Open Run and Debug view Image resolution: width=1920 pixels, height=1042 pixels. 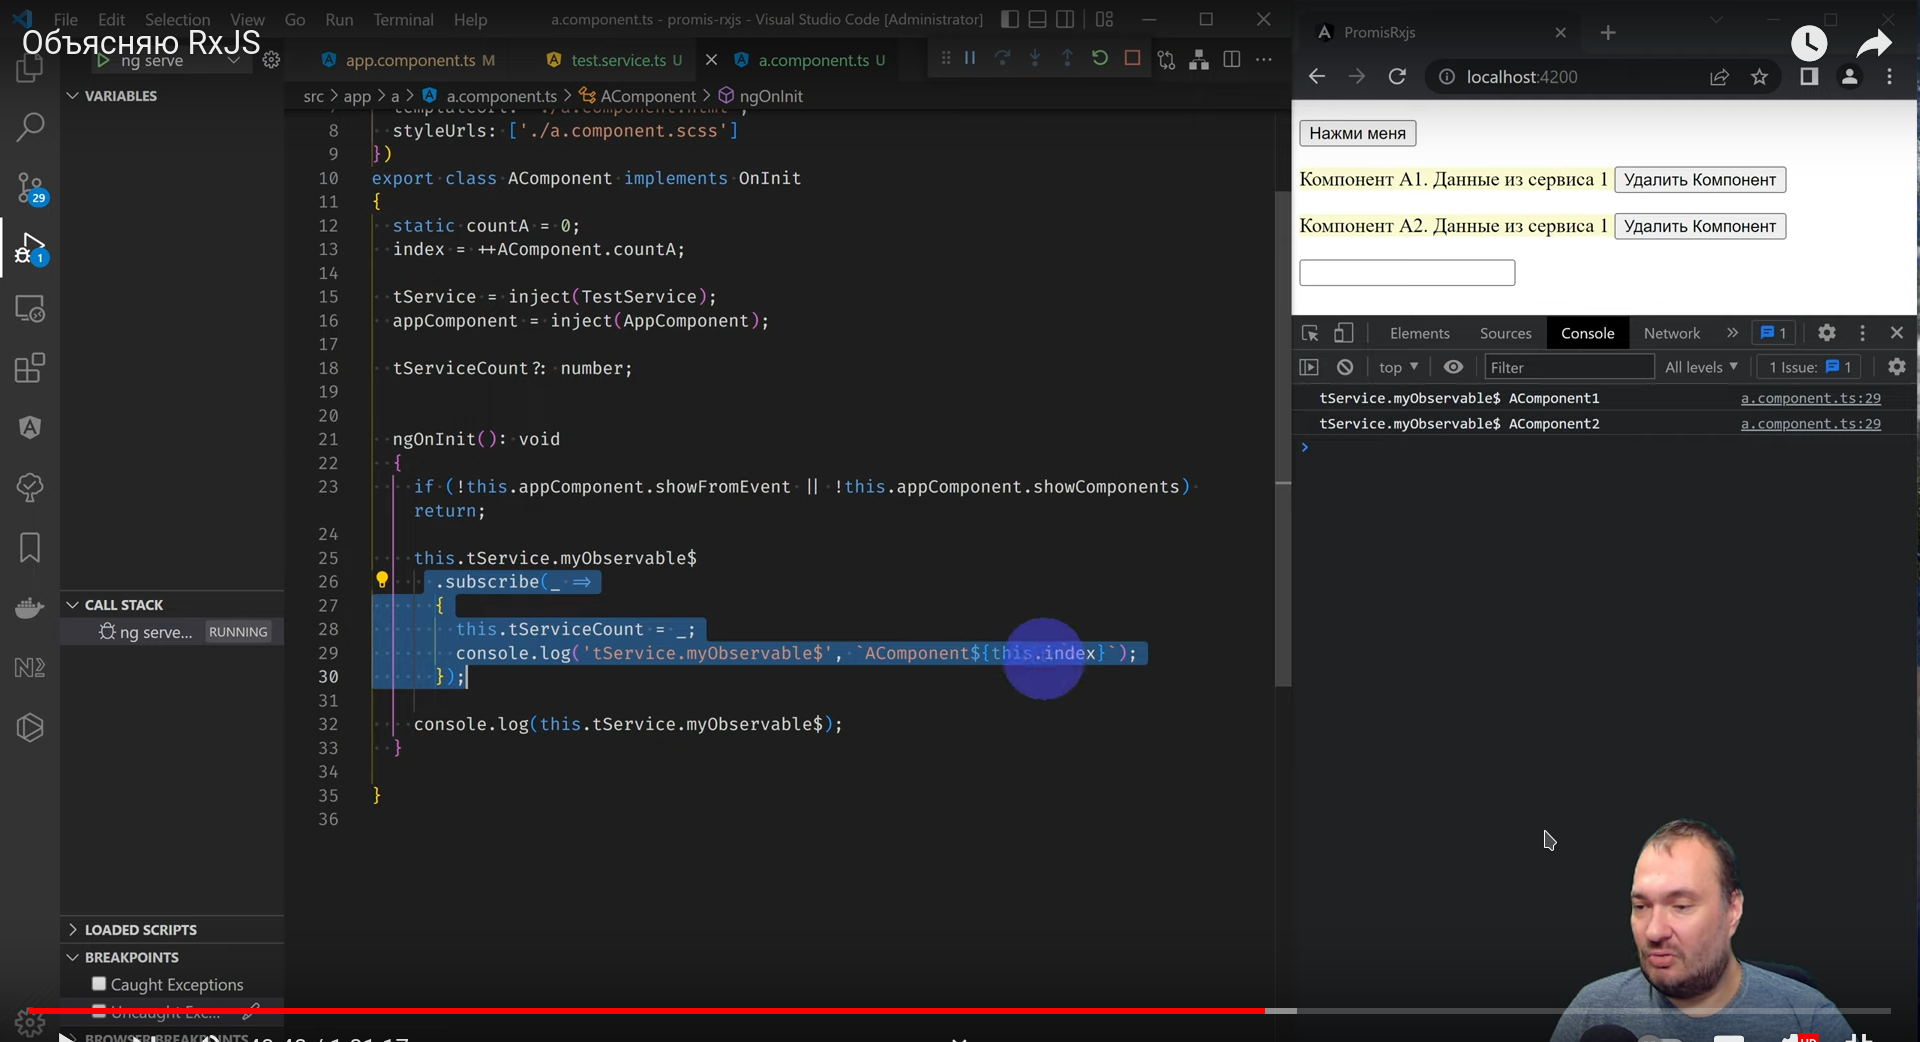point(30,248)
